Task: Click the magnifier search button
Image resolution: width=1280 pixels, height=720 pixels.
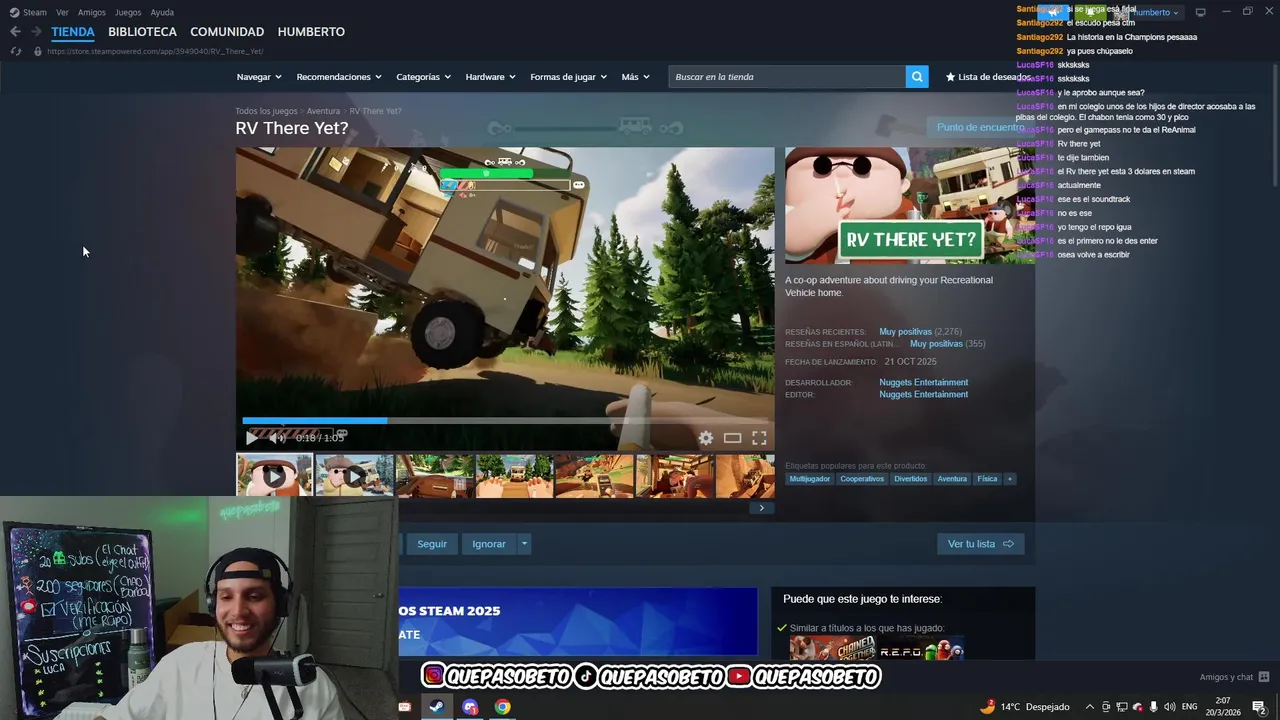Action: (x=917, y=77)
